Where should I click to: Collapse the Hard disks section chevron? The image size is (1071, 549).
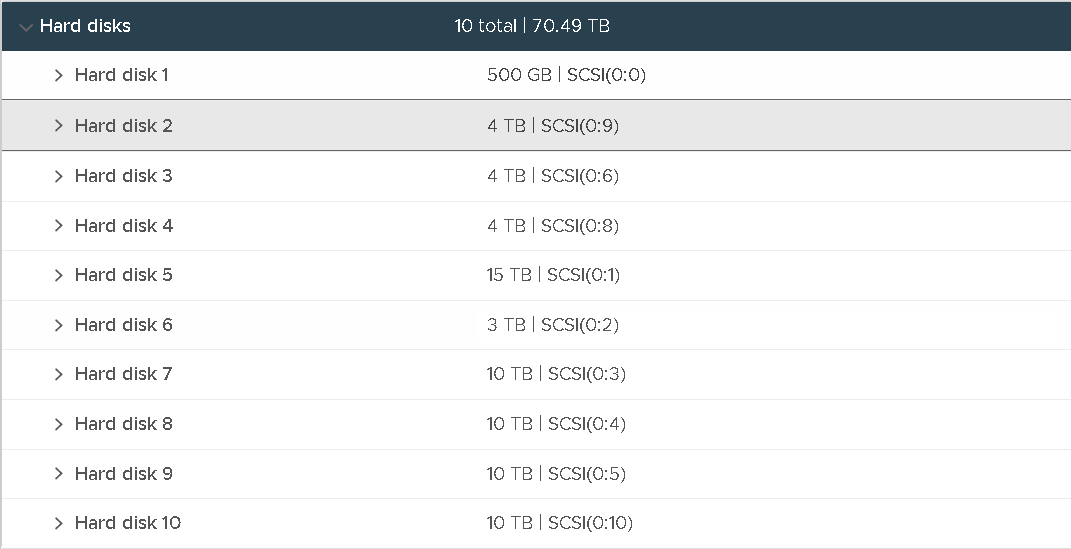26,27
